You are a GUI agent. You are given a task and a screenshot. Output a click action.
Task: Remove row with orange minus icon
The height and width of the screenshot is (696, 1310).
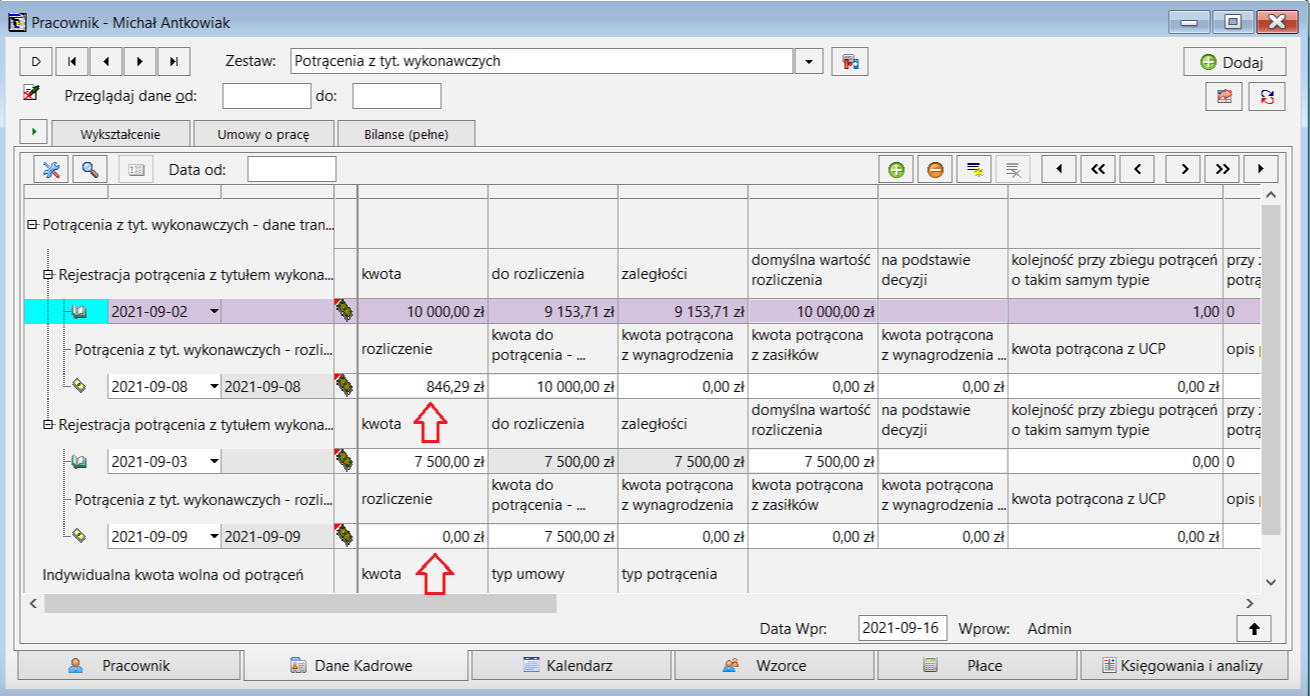[935, 169]
